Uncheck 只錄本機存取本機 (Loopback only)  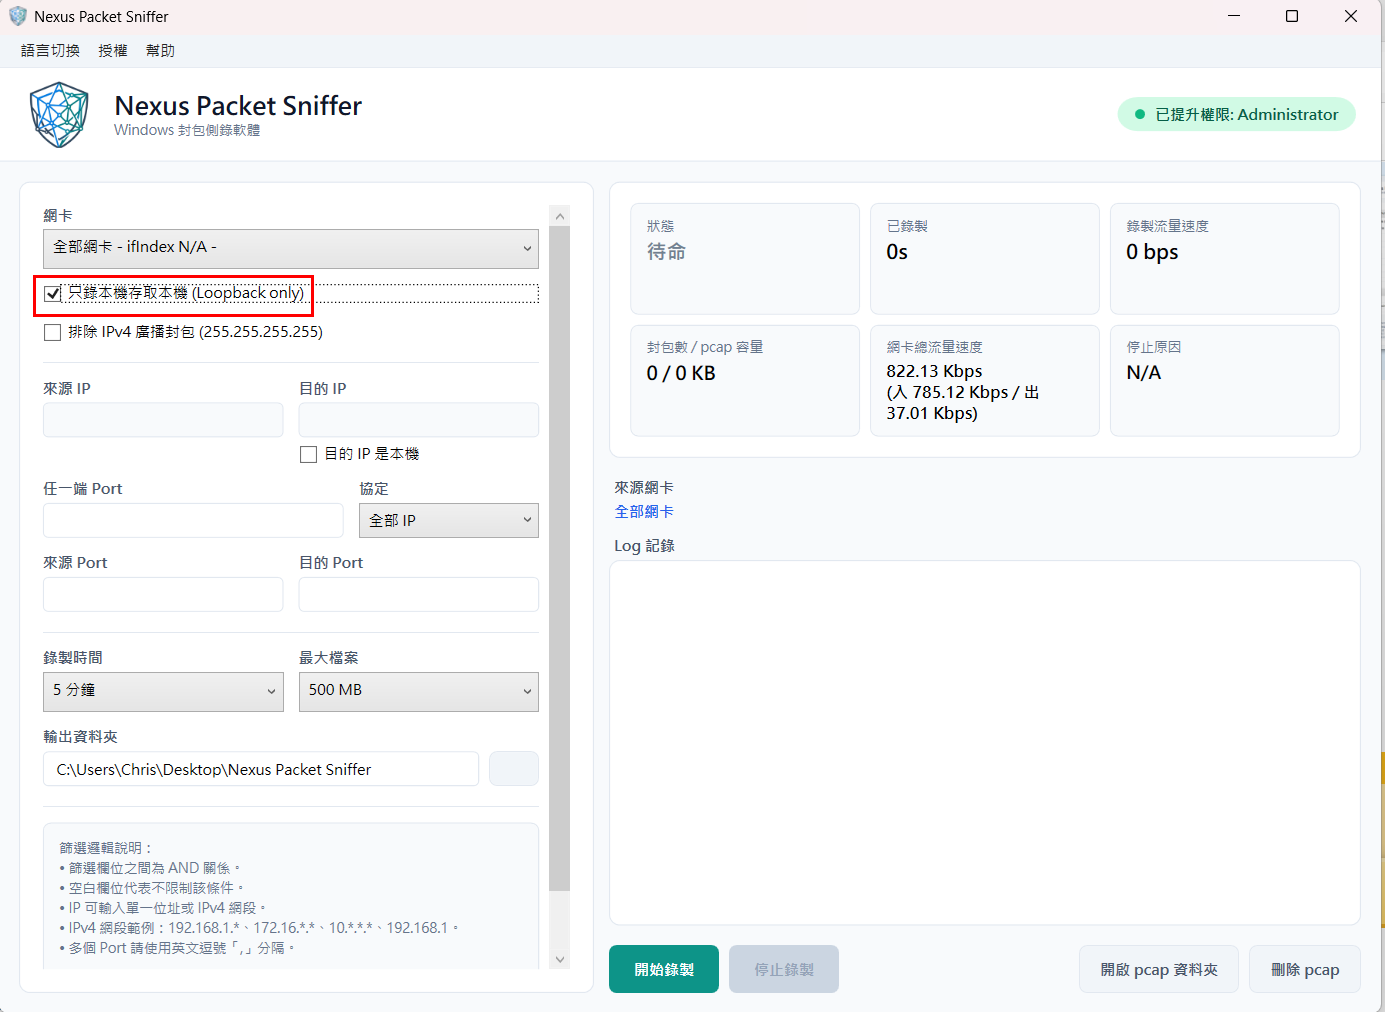point(53,293)
